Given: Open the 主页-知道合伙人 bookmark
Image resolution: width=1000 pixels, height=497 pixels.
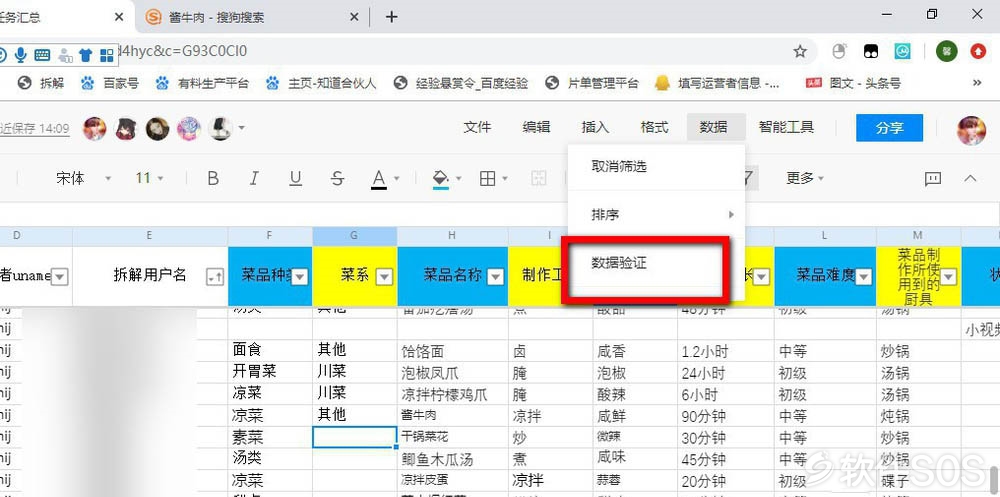Looking at the screenshot, I should (321, 83).
